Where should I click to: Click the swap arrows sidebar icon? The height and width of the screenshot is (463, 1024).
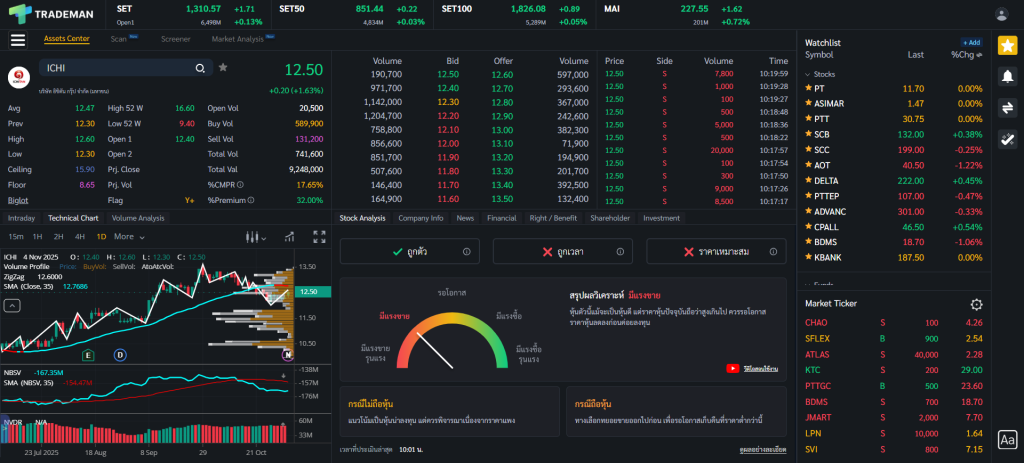click(1007, 108)
